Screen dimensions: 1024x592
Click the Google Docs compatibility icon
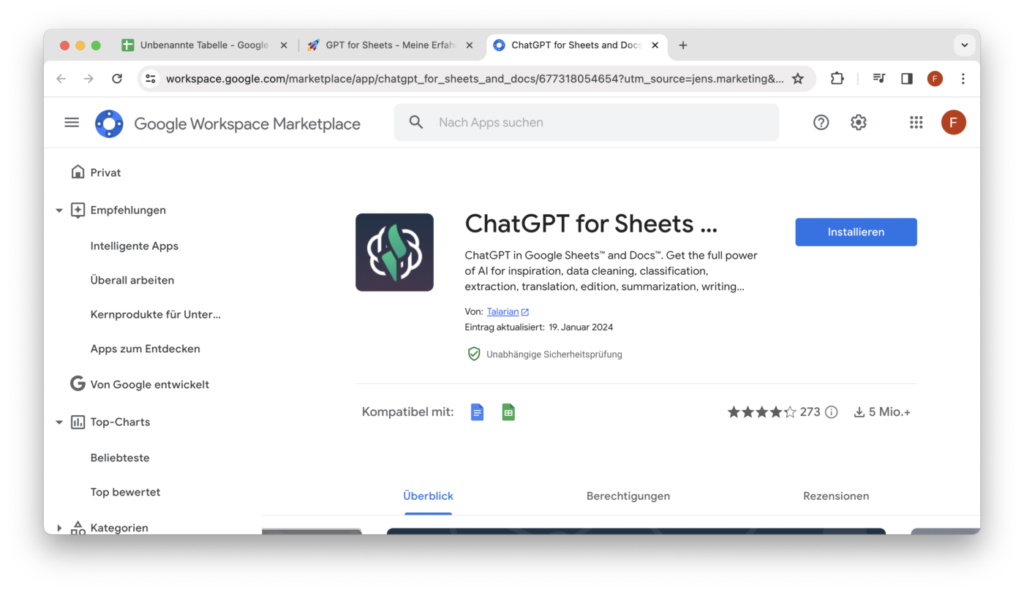pos(477,412)
